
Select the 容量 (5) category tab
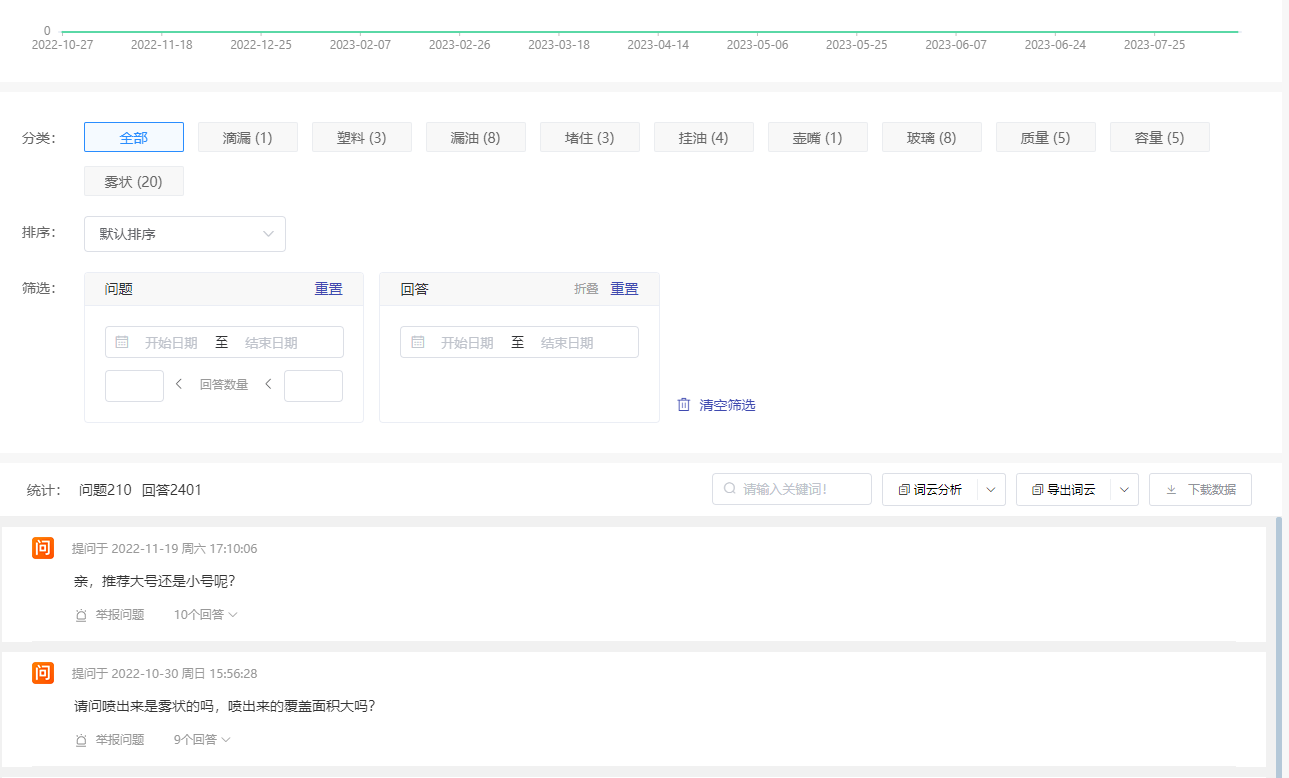pyautogui.click(x=1159, y=137)
